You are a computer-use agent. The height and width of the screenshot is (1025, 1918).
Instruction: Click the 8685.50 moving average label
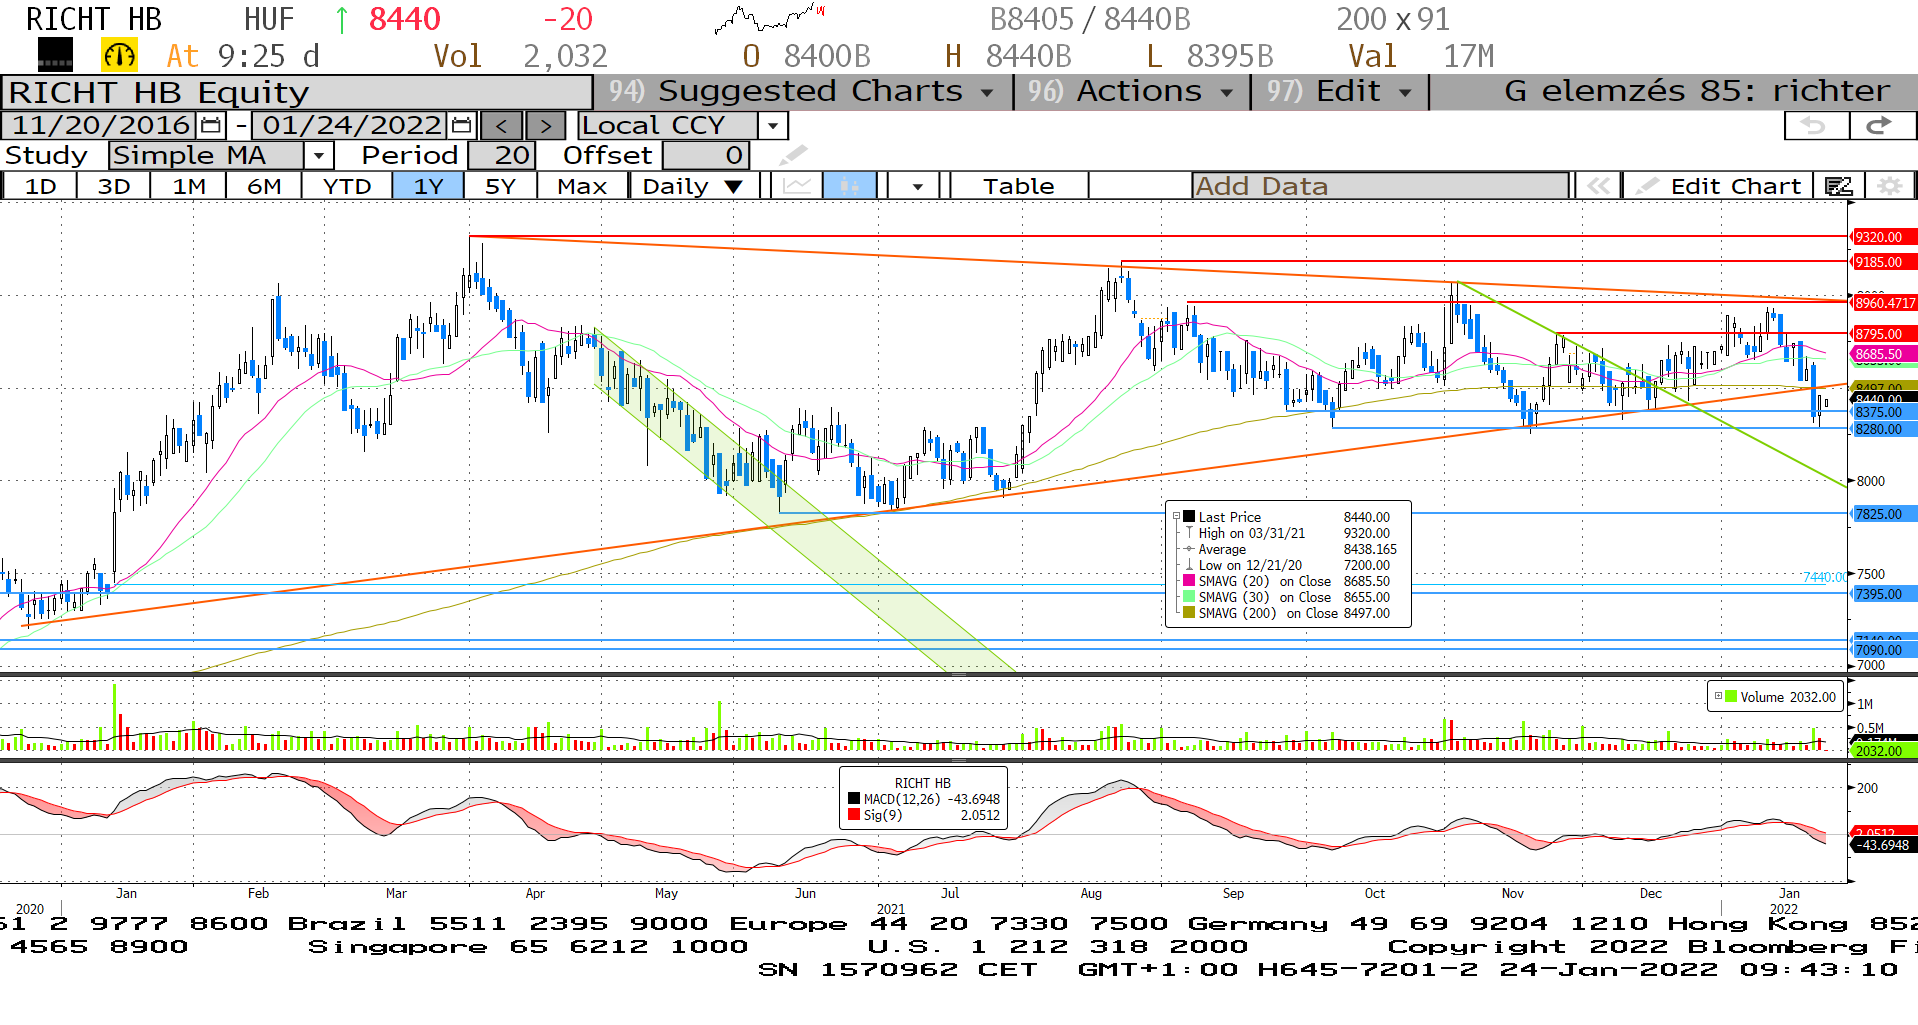pyautogui.click(x=1885, y=354)
